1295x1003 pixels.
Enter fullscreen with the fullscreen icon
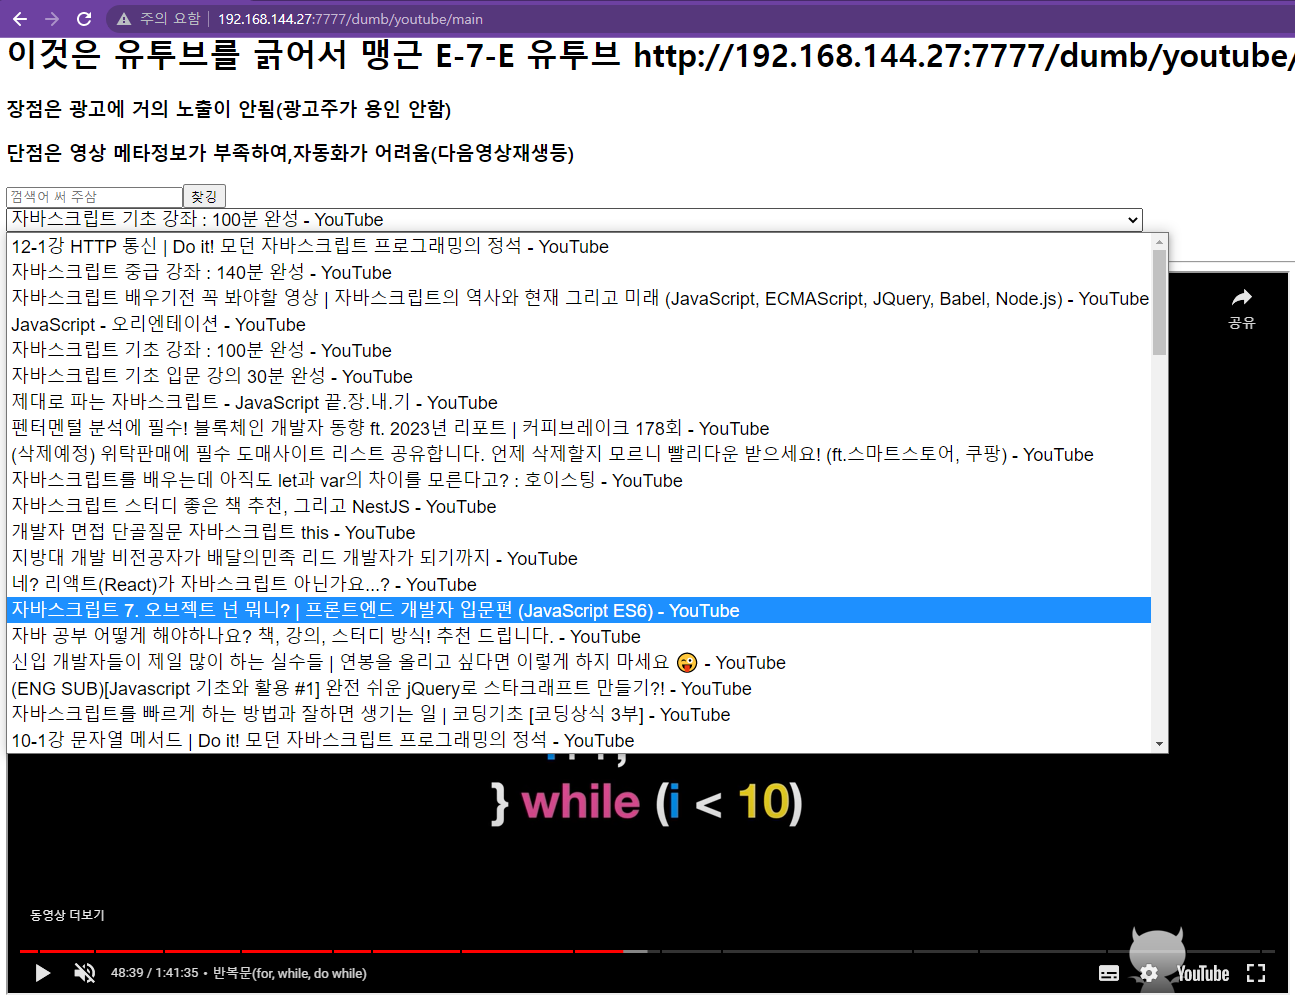[1256, 973]
